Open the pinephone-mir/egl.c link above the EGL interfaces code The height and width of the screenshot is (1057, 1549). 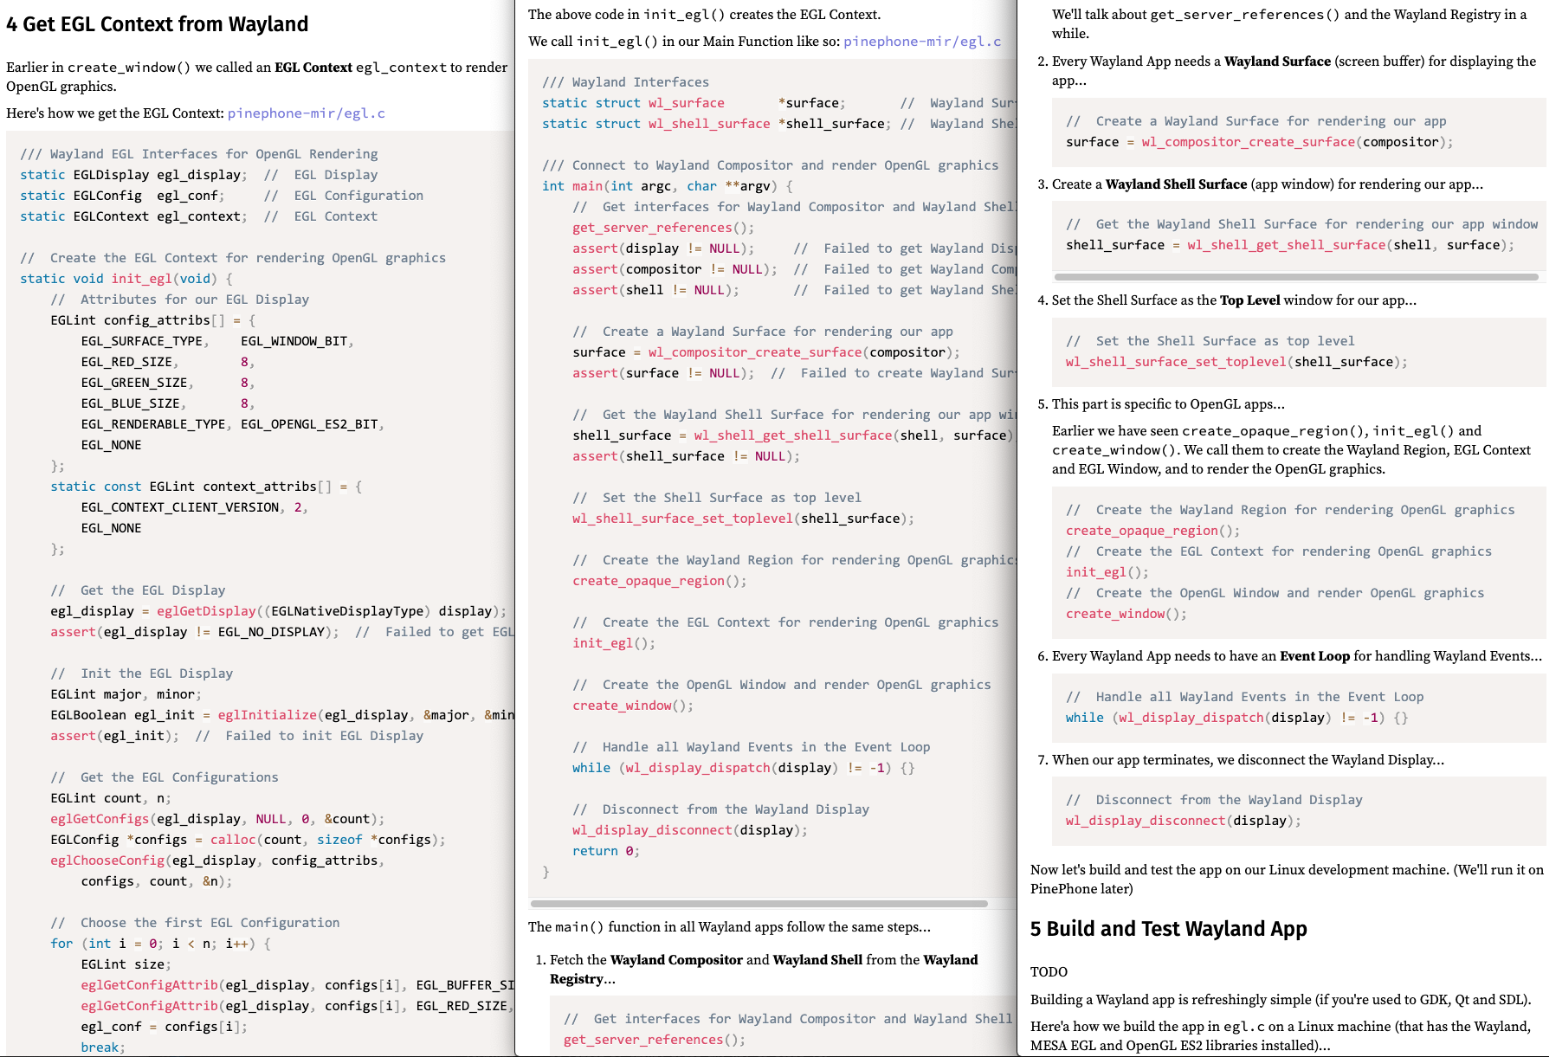tap(306, 113)
